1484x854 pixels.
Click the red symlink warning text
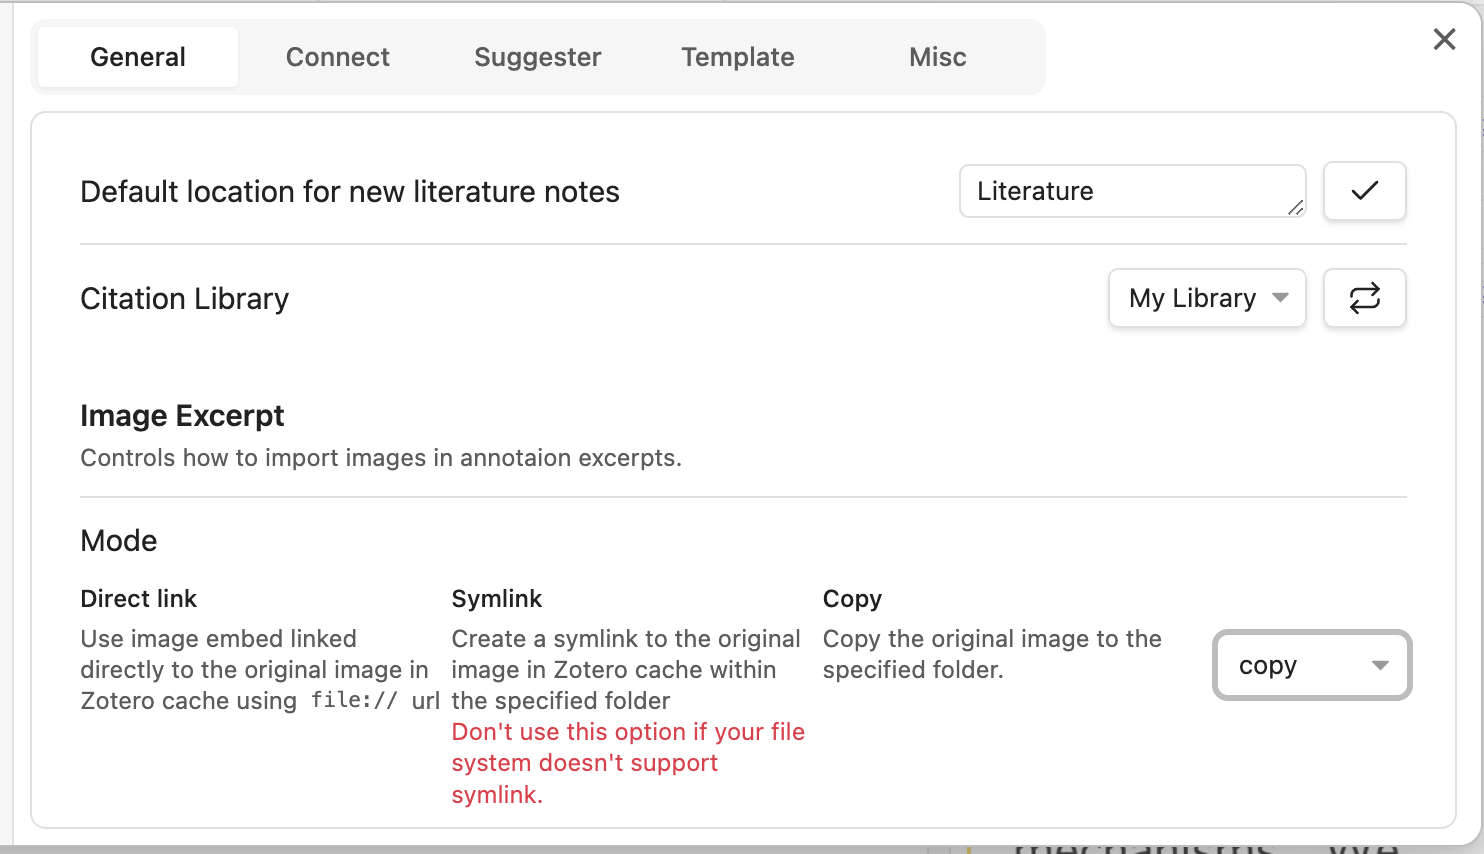click(627, 762)
